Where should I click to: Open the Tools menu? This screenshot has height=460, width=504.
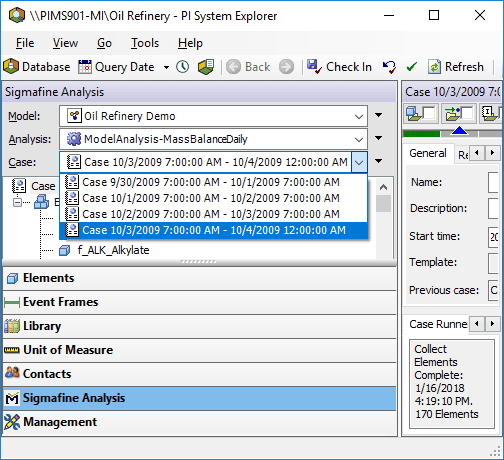(145, 43)
